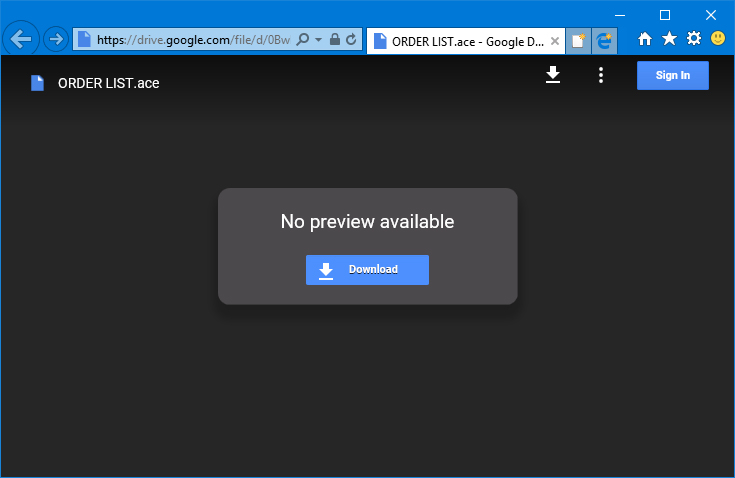Click the ORDER LIST.ace file name title
Image resolution: width=735 pixels, height=478 pixels.
(x=108, y=83)
